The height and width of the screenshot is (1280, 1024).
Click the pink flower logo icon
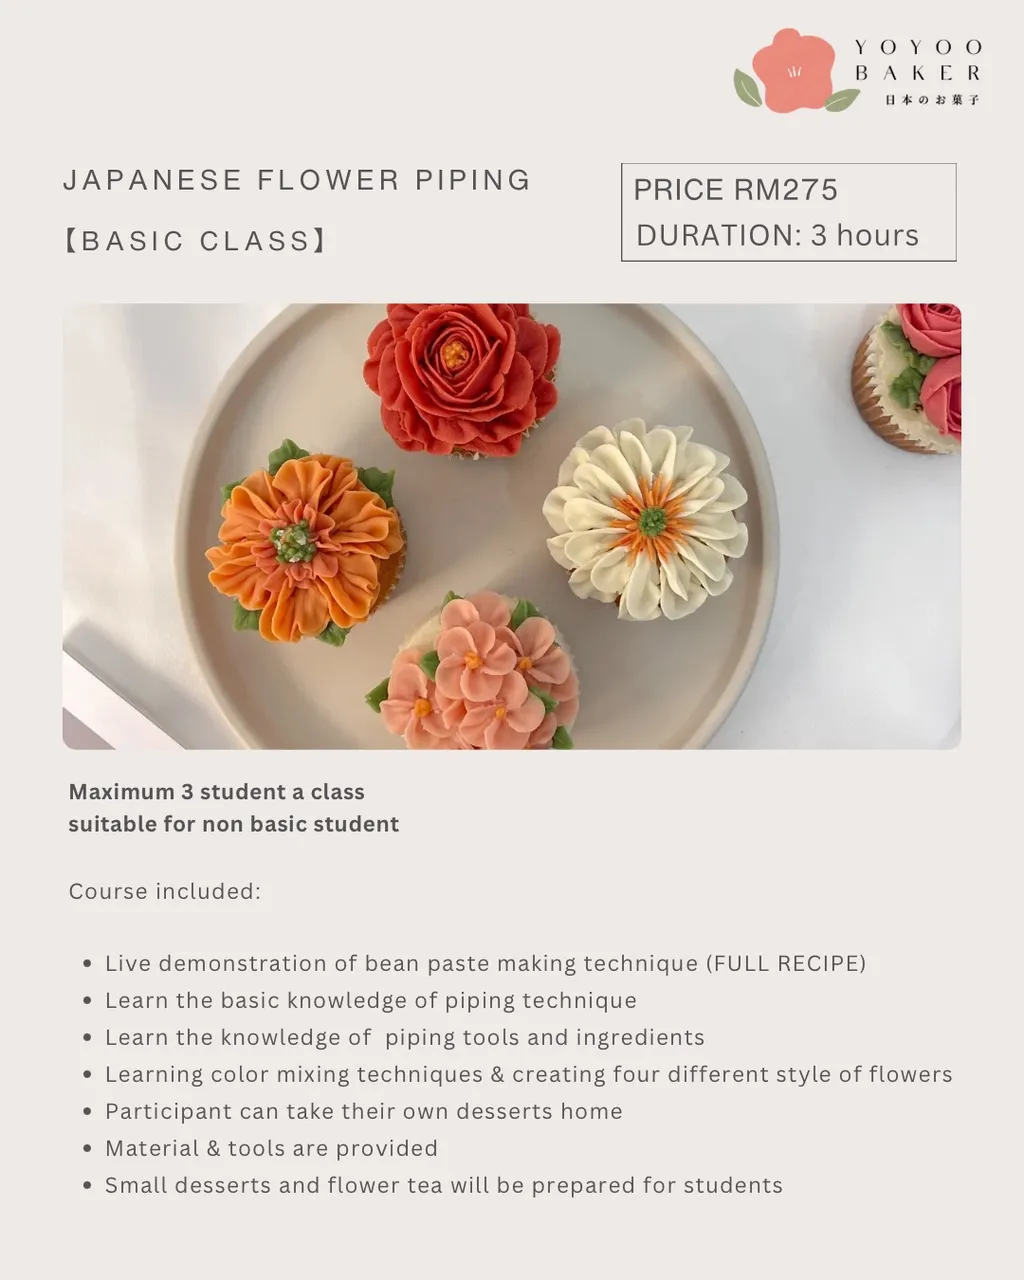click(x=796, y=70)
